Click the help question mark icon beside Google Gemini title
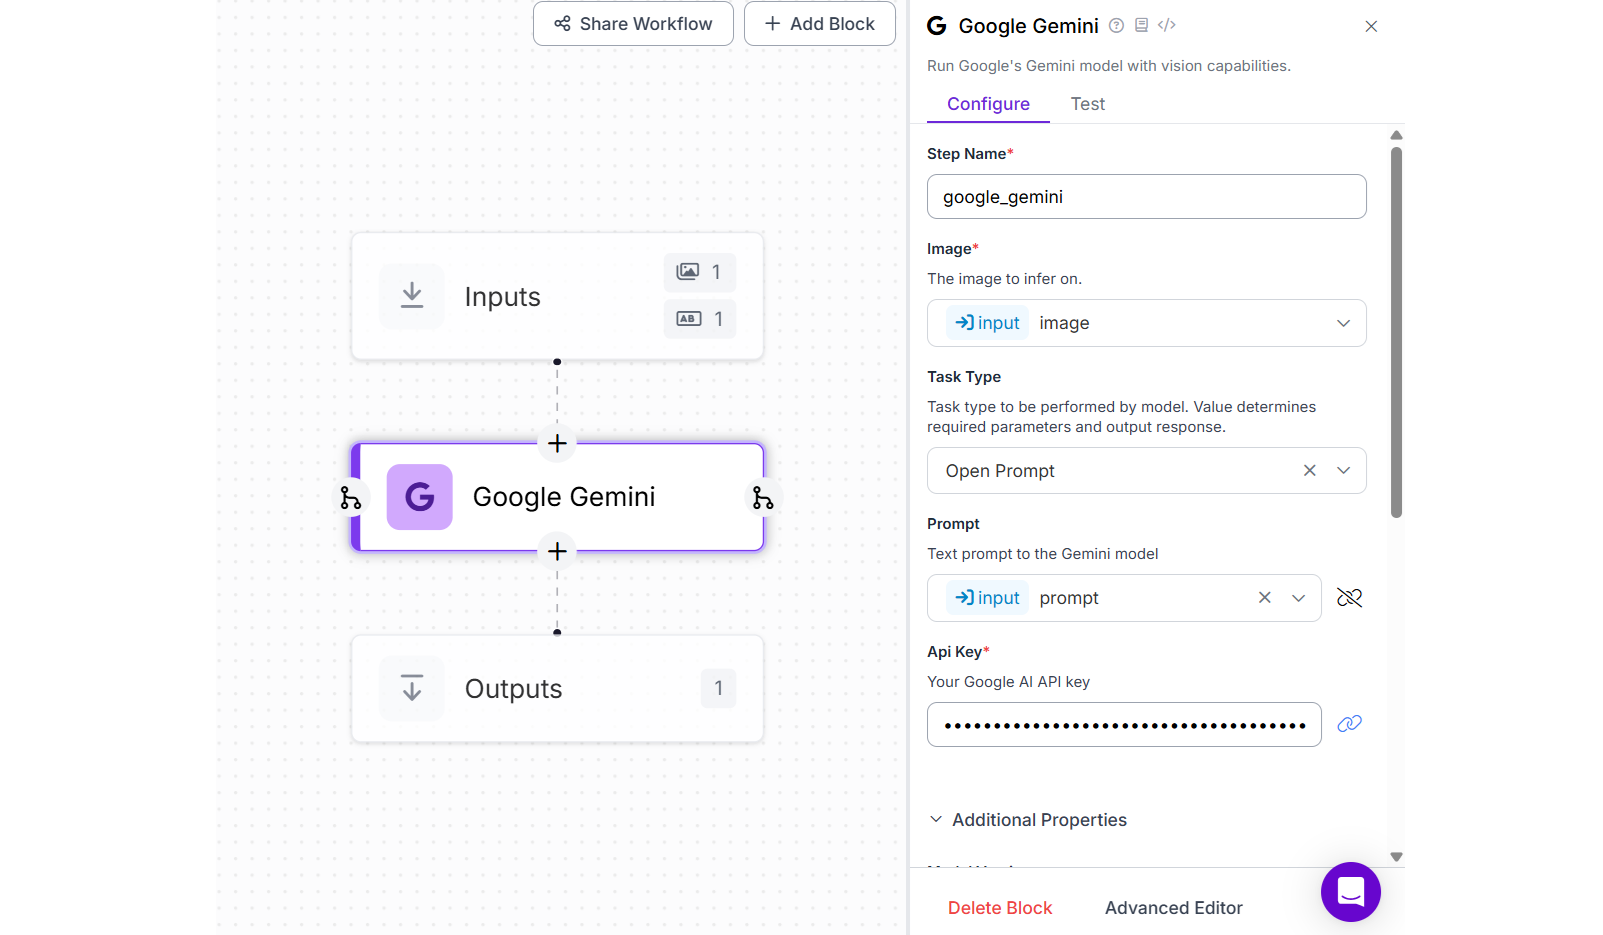 [1116, 26]
